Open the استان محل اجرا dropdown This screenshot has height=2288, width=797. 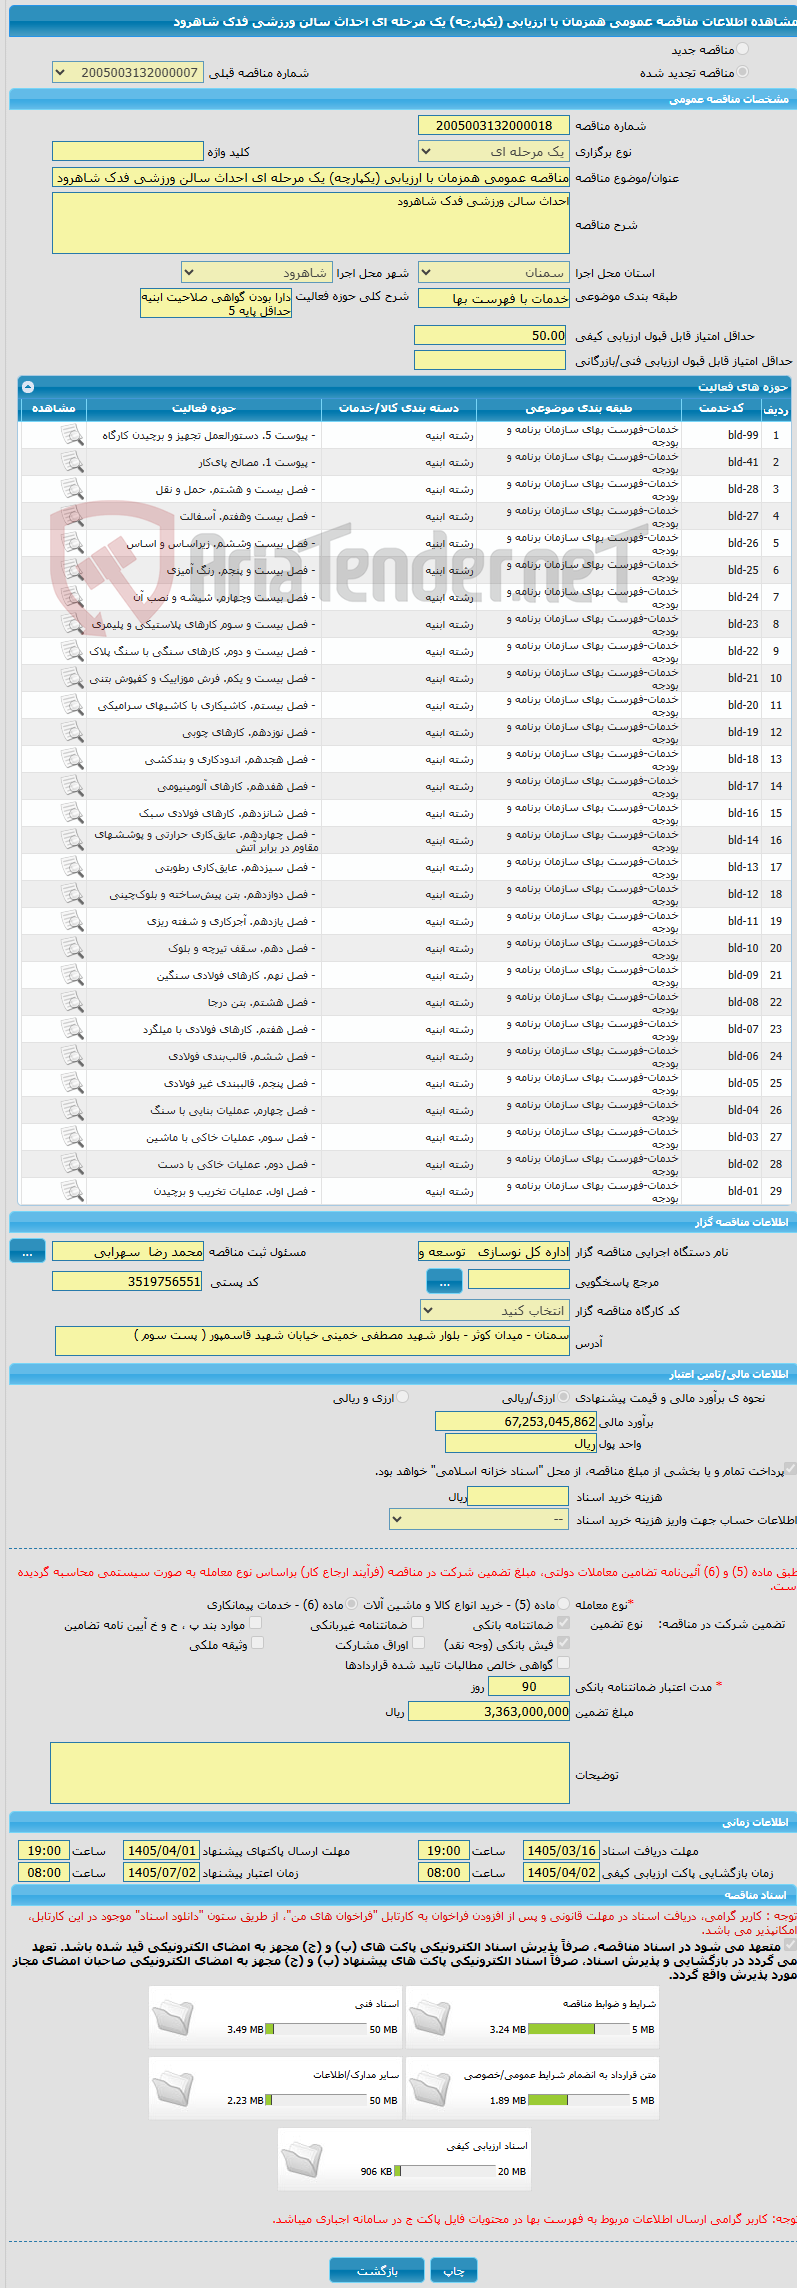(494, 272)
